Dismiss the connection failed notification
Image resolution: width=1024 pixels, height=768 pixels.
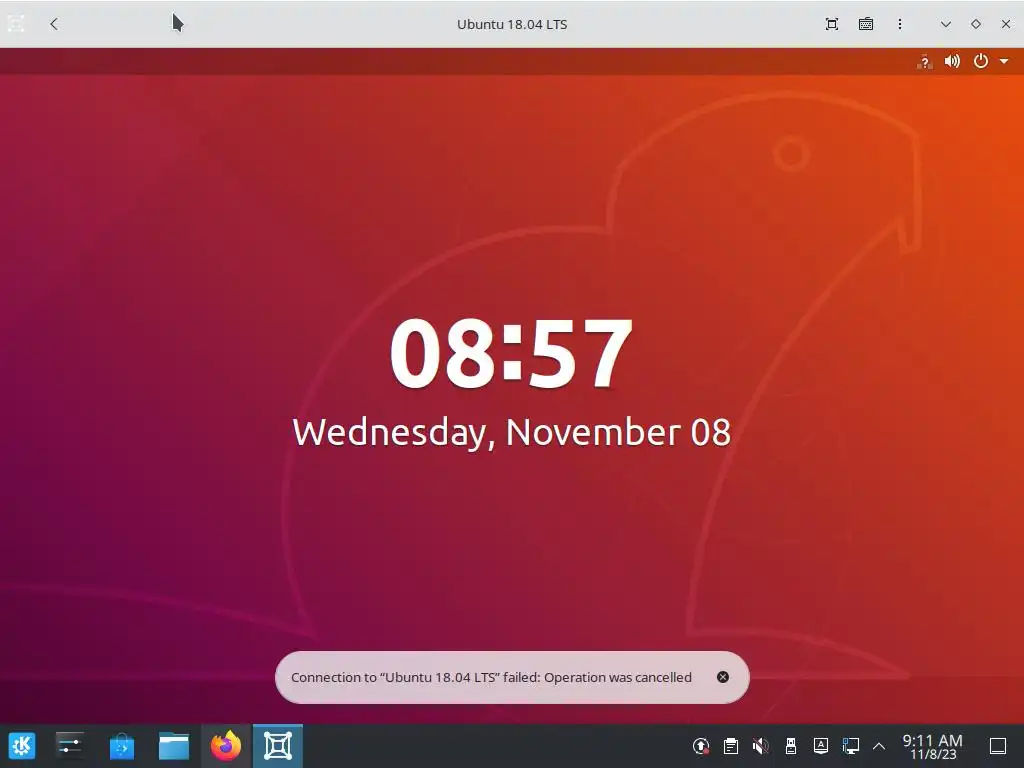coord(722,677)
